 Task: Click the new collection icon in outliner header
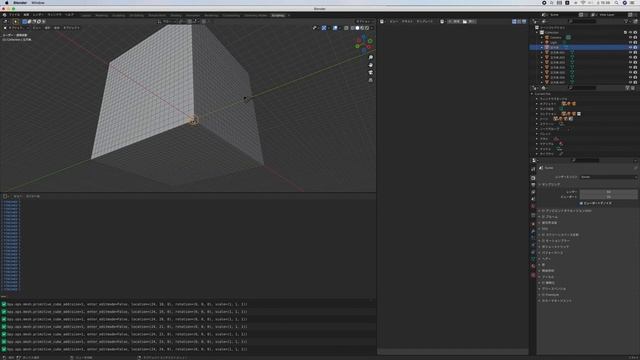click(635, 21)
